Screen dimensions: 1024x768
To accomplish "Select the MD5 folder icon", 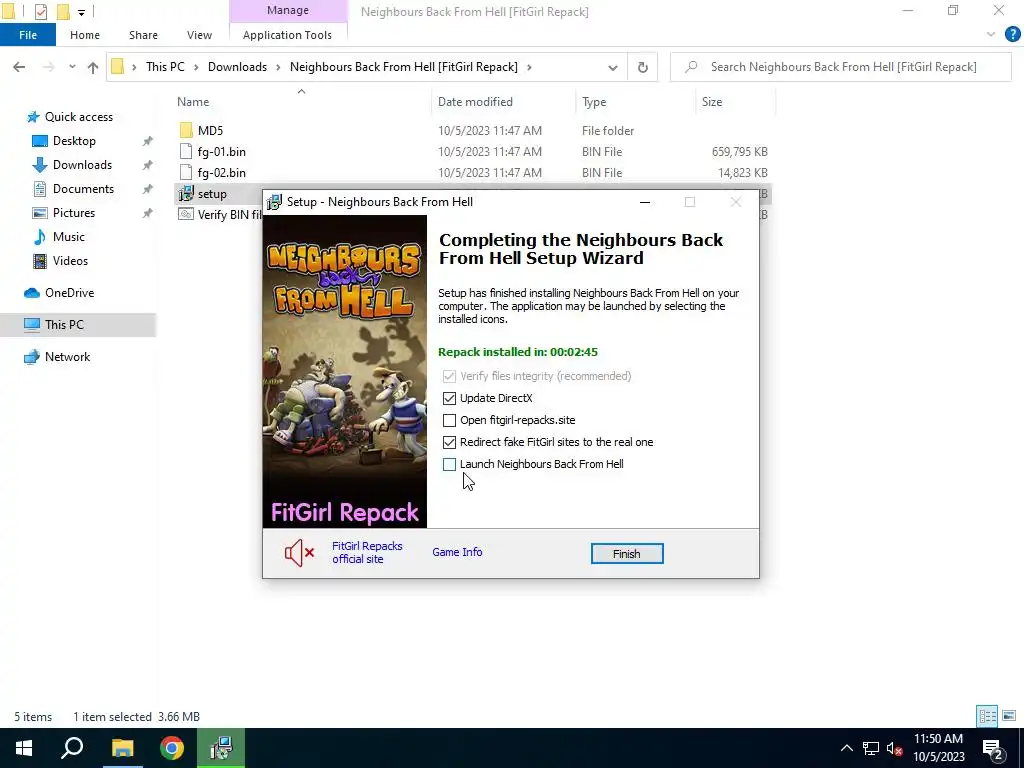I will (186, 130).
